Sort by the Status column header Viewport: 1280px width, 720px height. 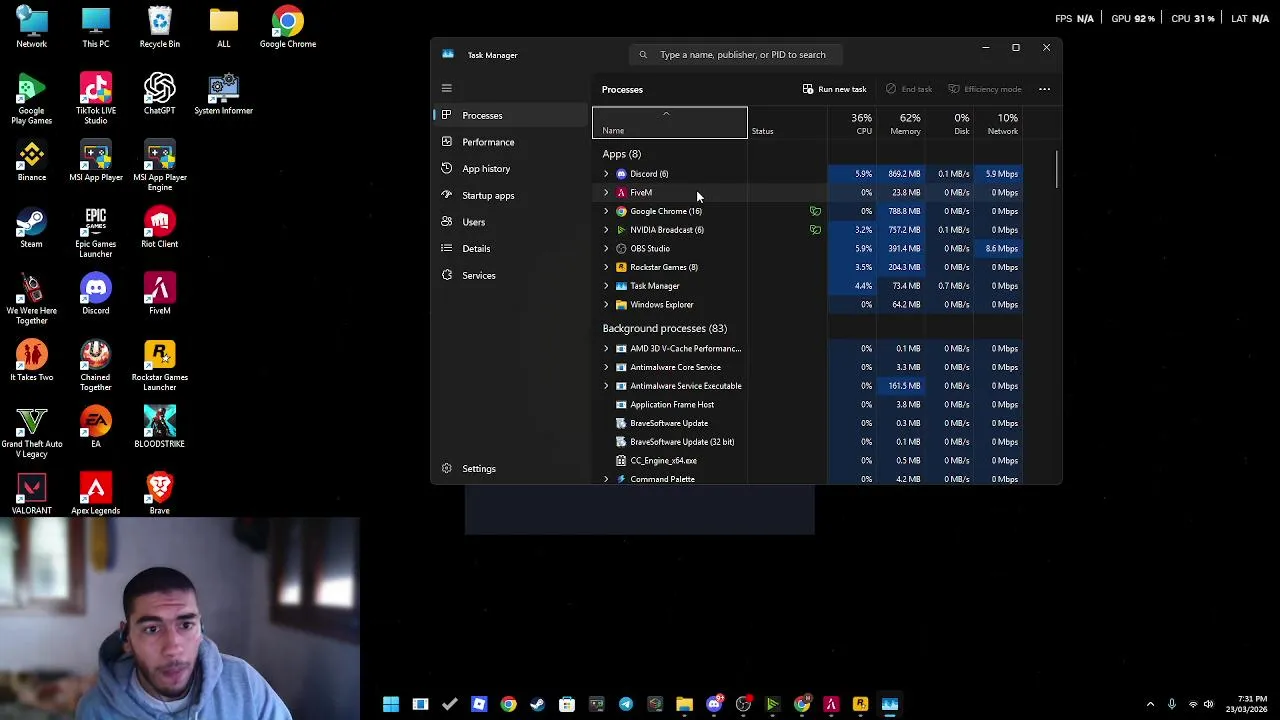787,123
